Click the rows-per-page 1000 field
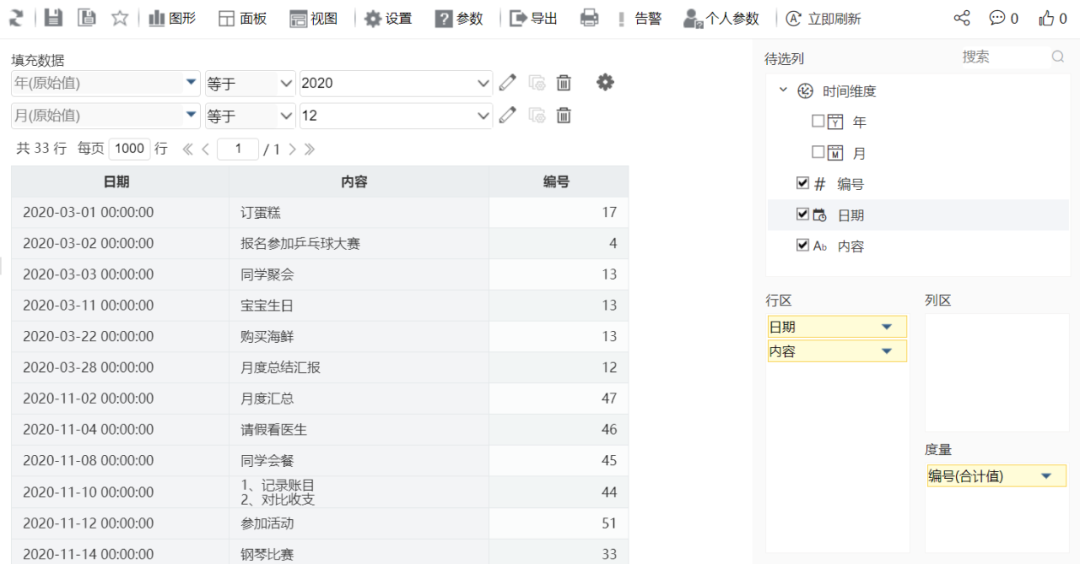 [129, 149]
